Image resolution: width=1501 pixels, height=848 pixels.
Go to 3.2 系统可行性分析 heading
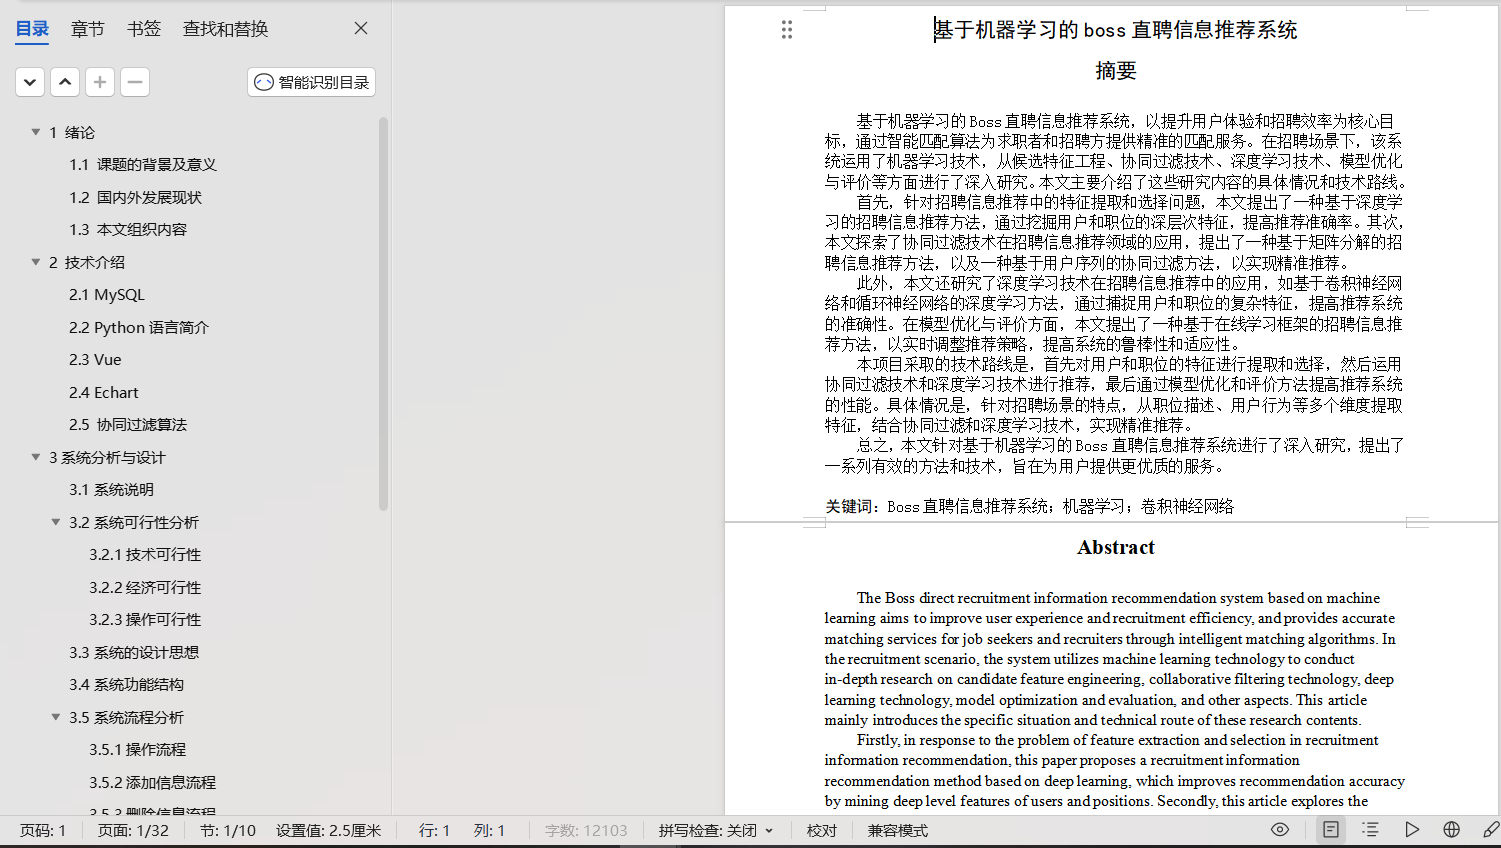134,522
